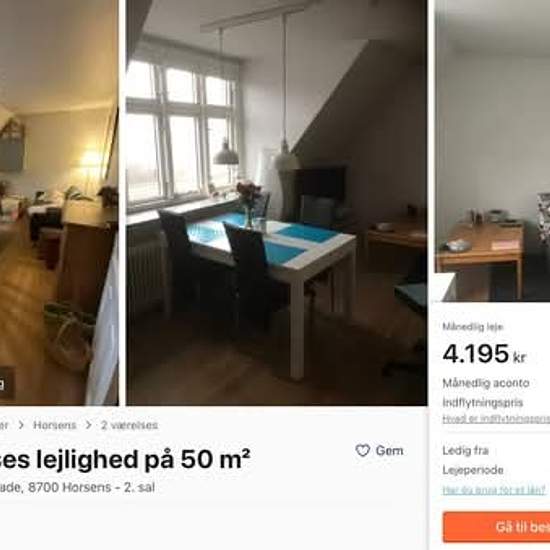This screenshot has height=550, width=550.
Task: Click the breadcrumb chevron before 2 værelses
Action: point(88,425)
